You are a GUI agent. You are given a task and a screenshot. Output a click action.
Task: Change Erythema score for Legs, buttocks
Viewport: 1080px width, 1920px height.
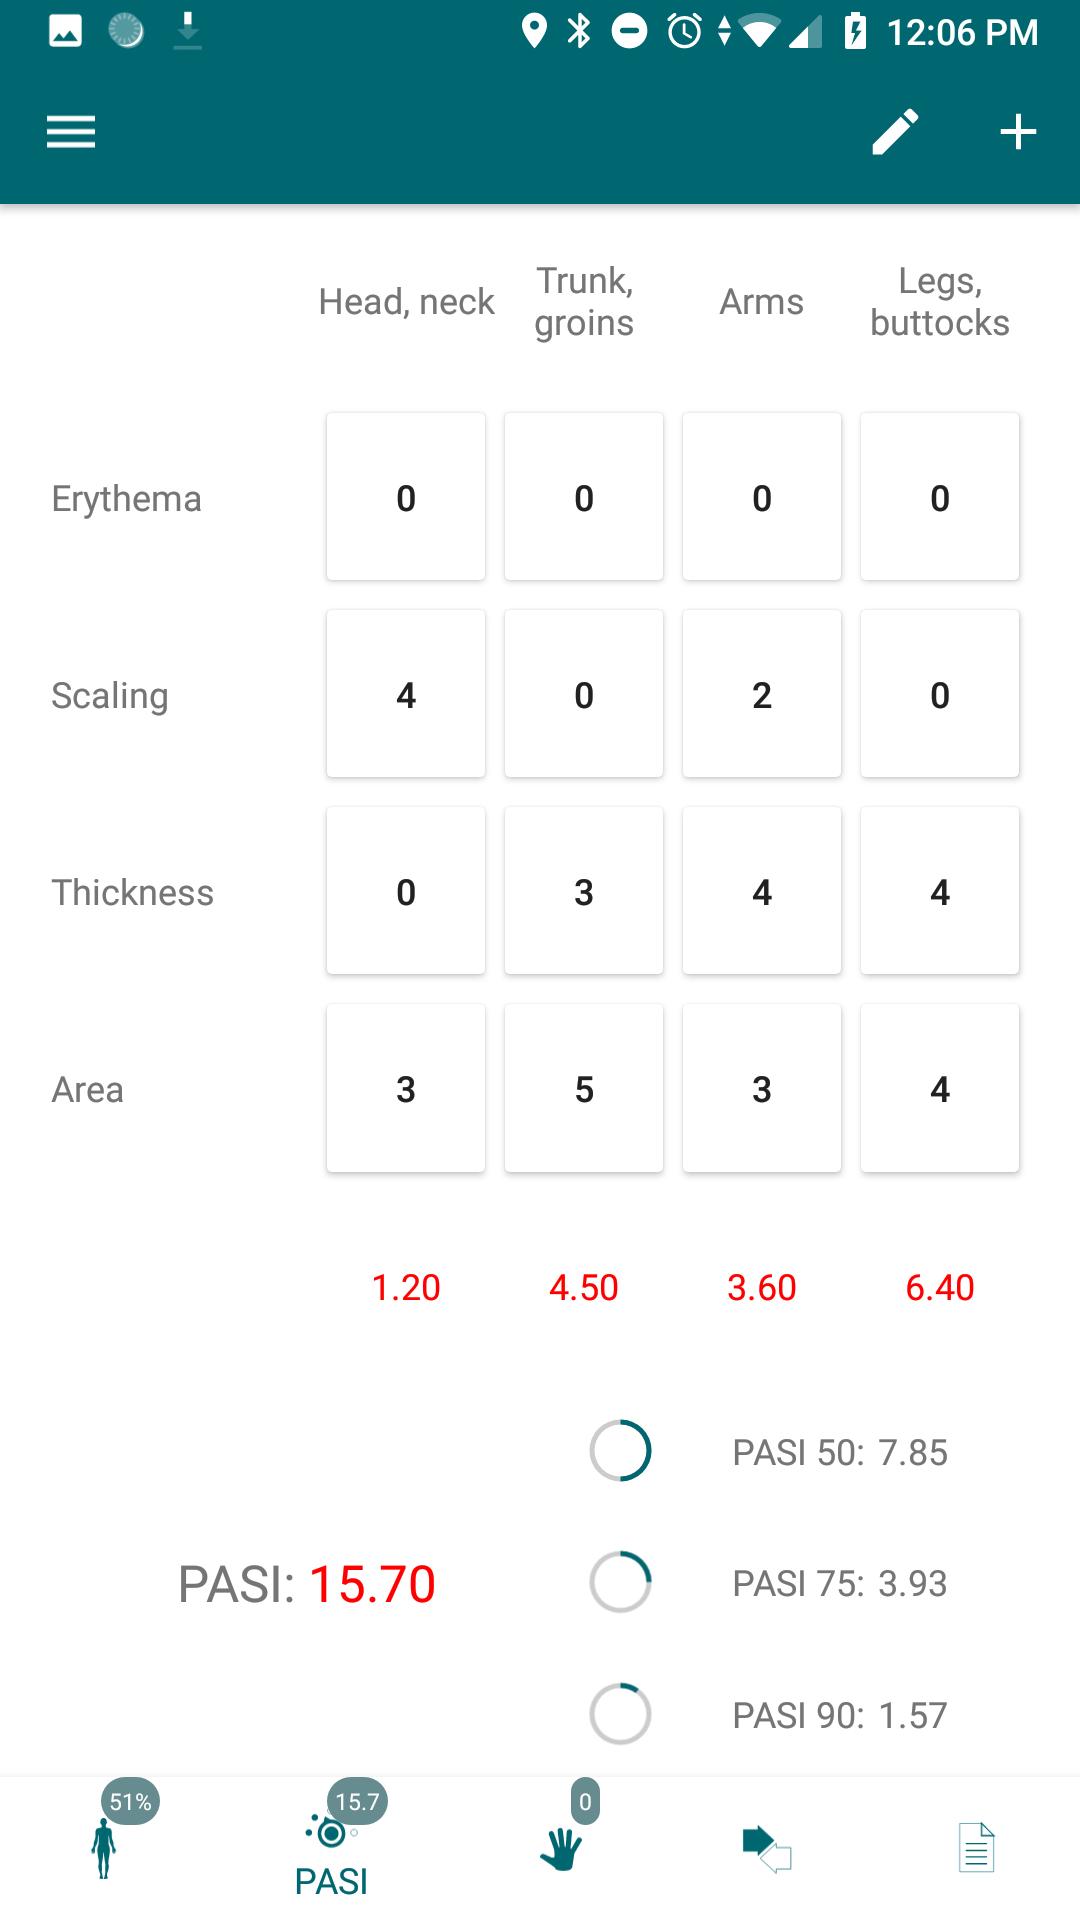(x=940, y=497)
